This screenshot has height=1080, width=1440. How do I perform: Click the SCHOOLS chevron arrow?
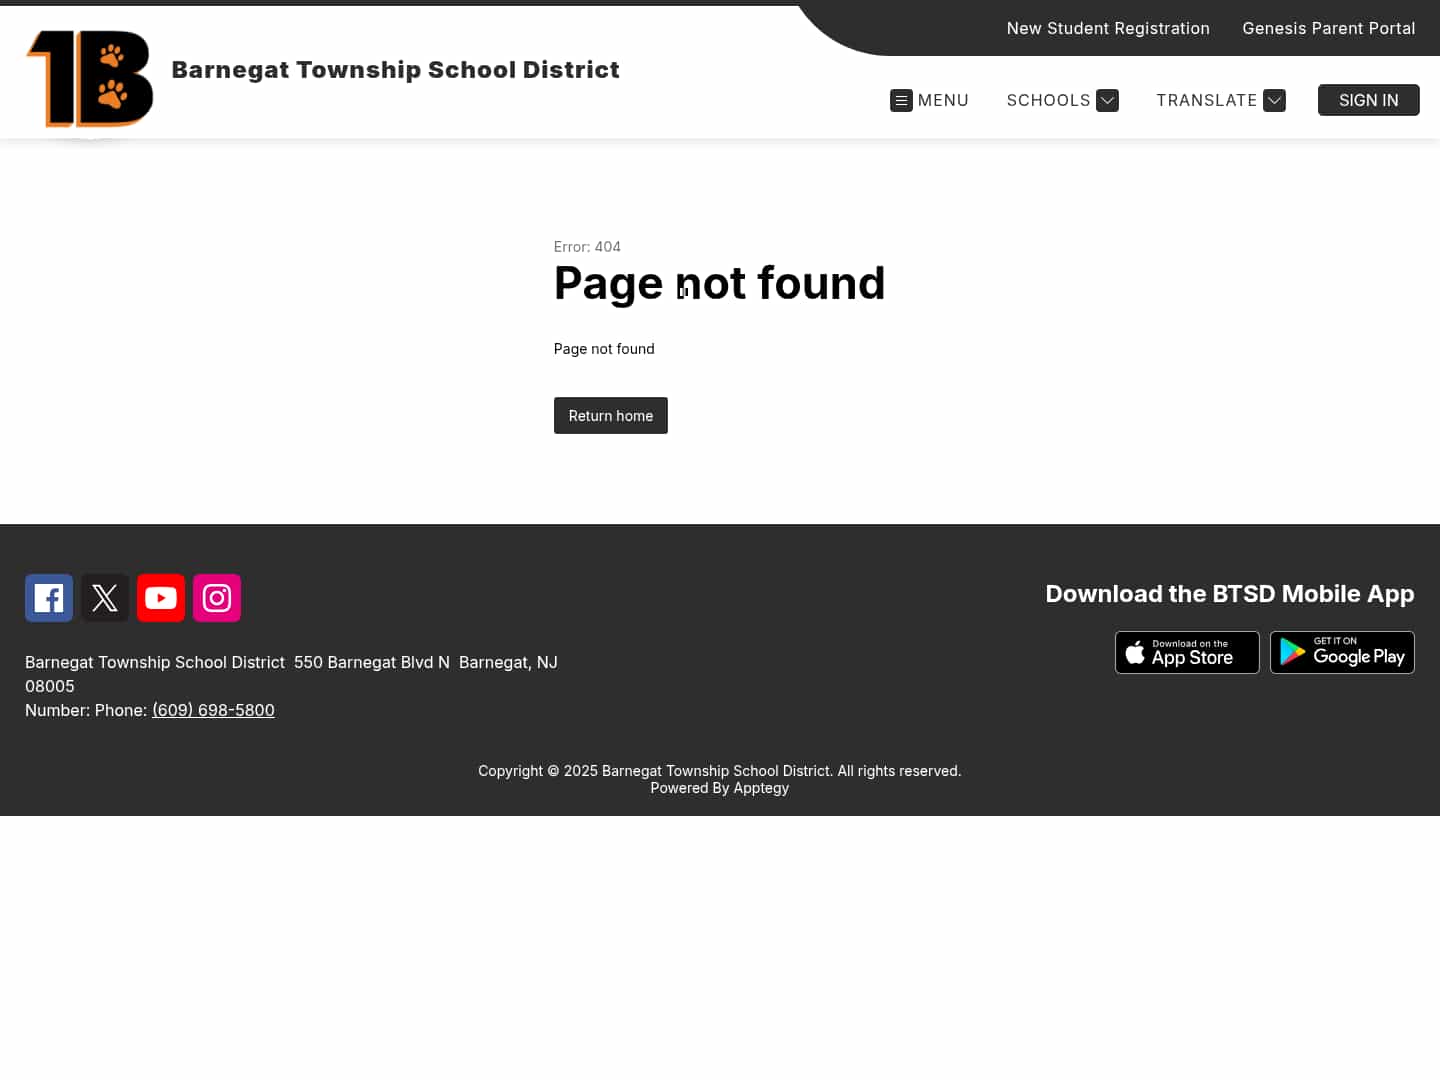[x=1108, y=100]
